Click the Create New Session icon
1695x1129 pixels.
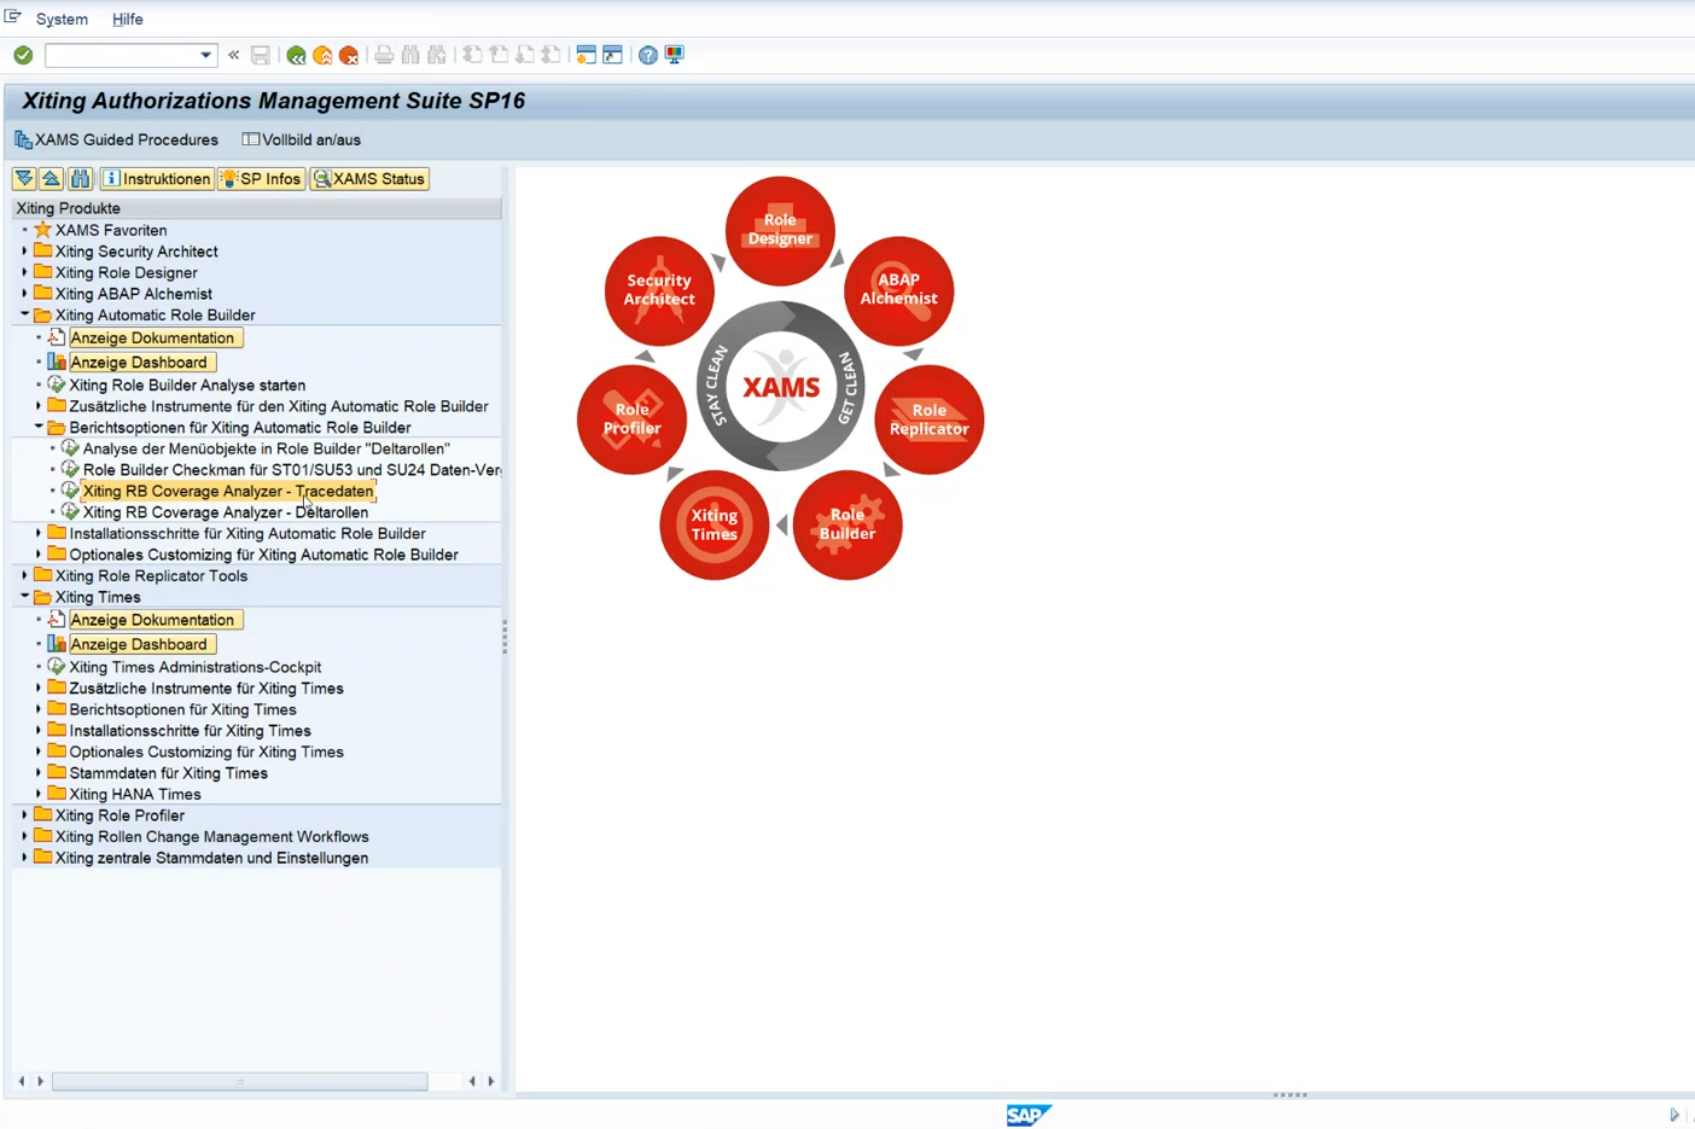pos(586,55)
